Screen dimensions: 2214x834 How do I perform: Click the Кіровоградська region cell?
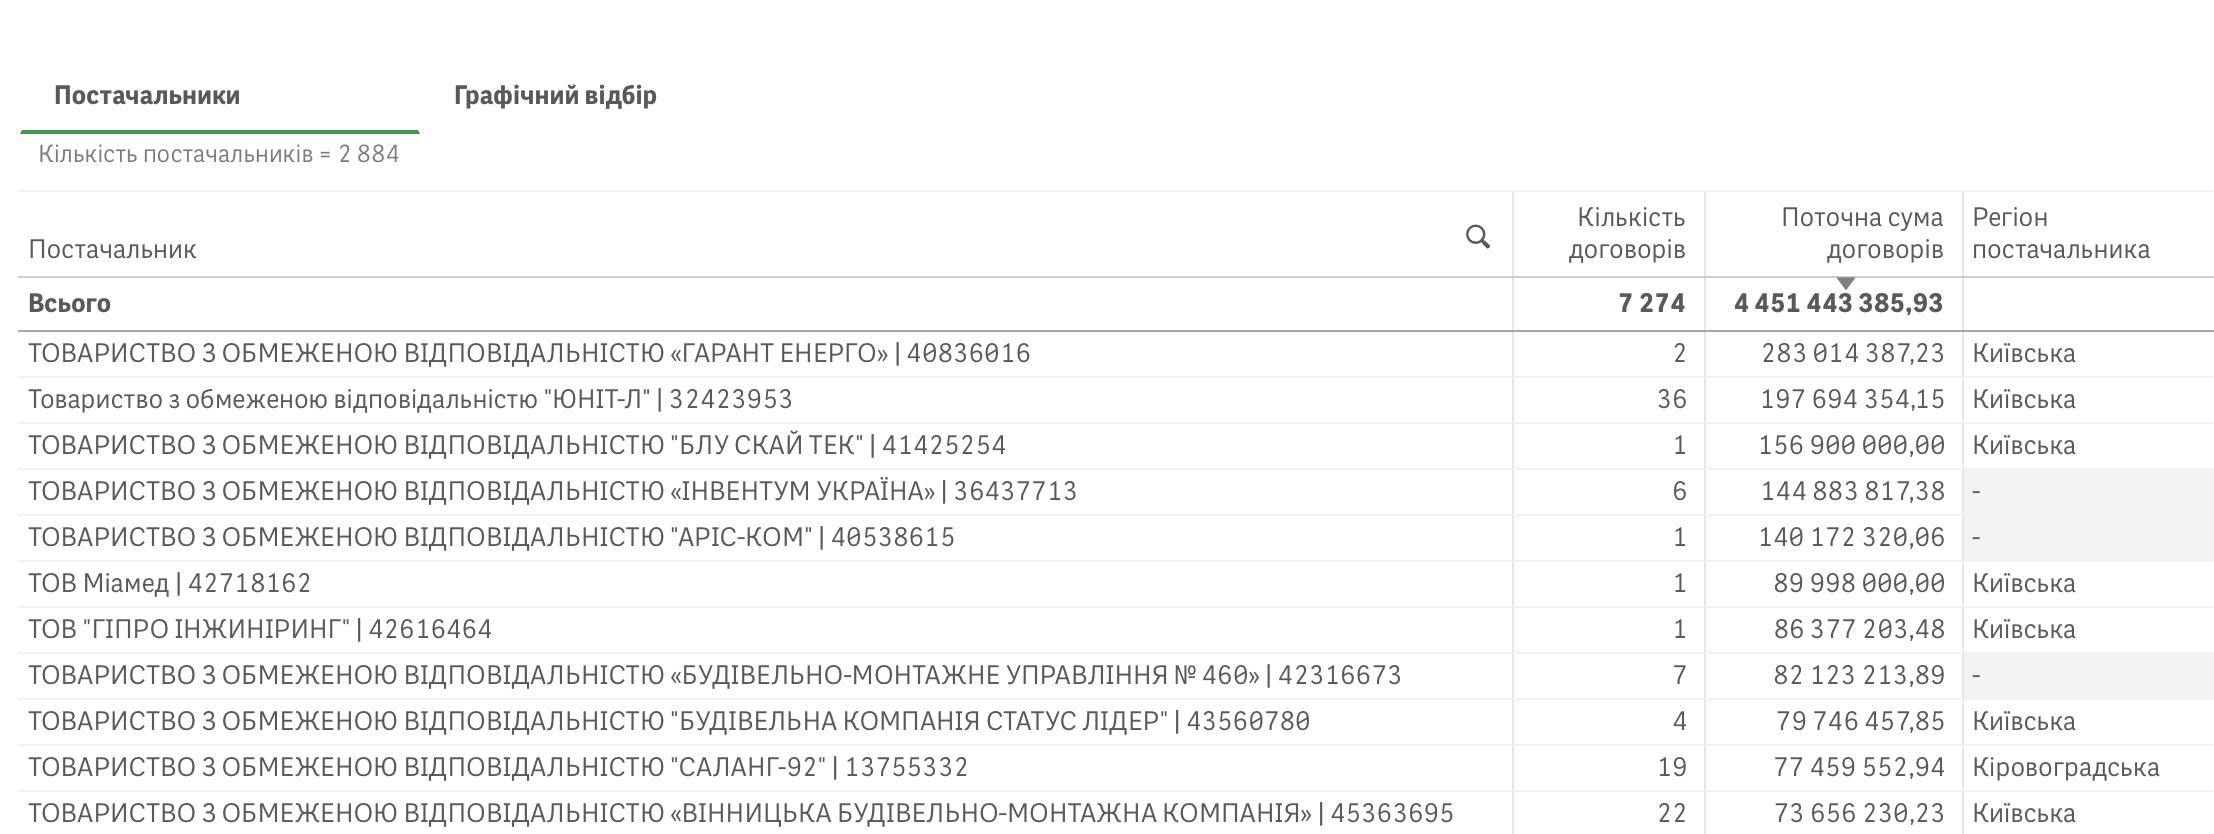2065,768
